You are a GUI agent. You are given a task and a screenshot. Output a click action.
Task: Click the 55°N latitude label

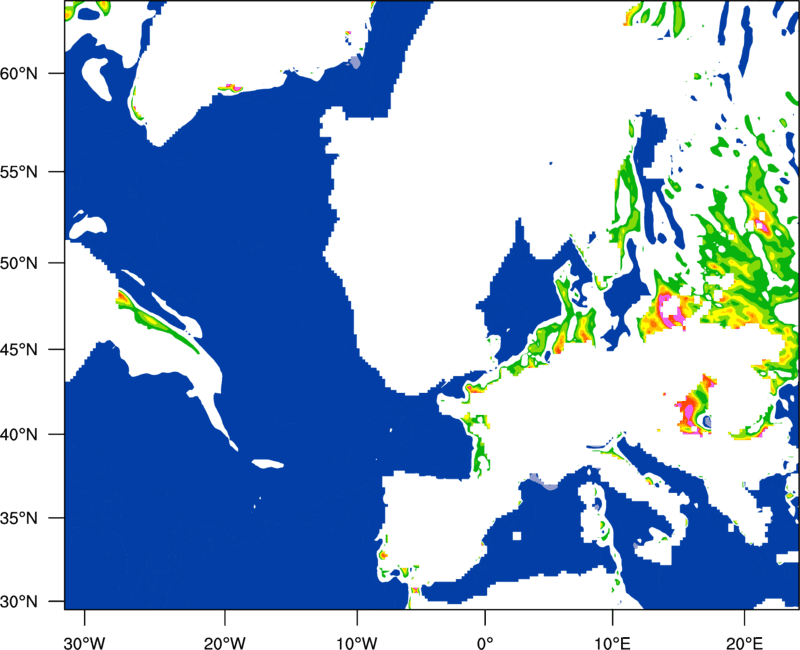[19, 172]
